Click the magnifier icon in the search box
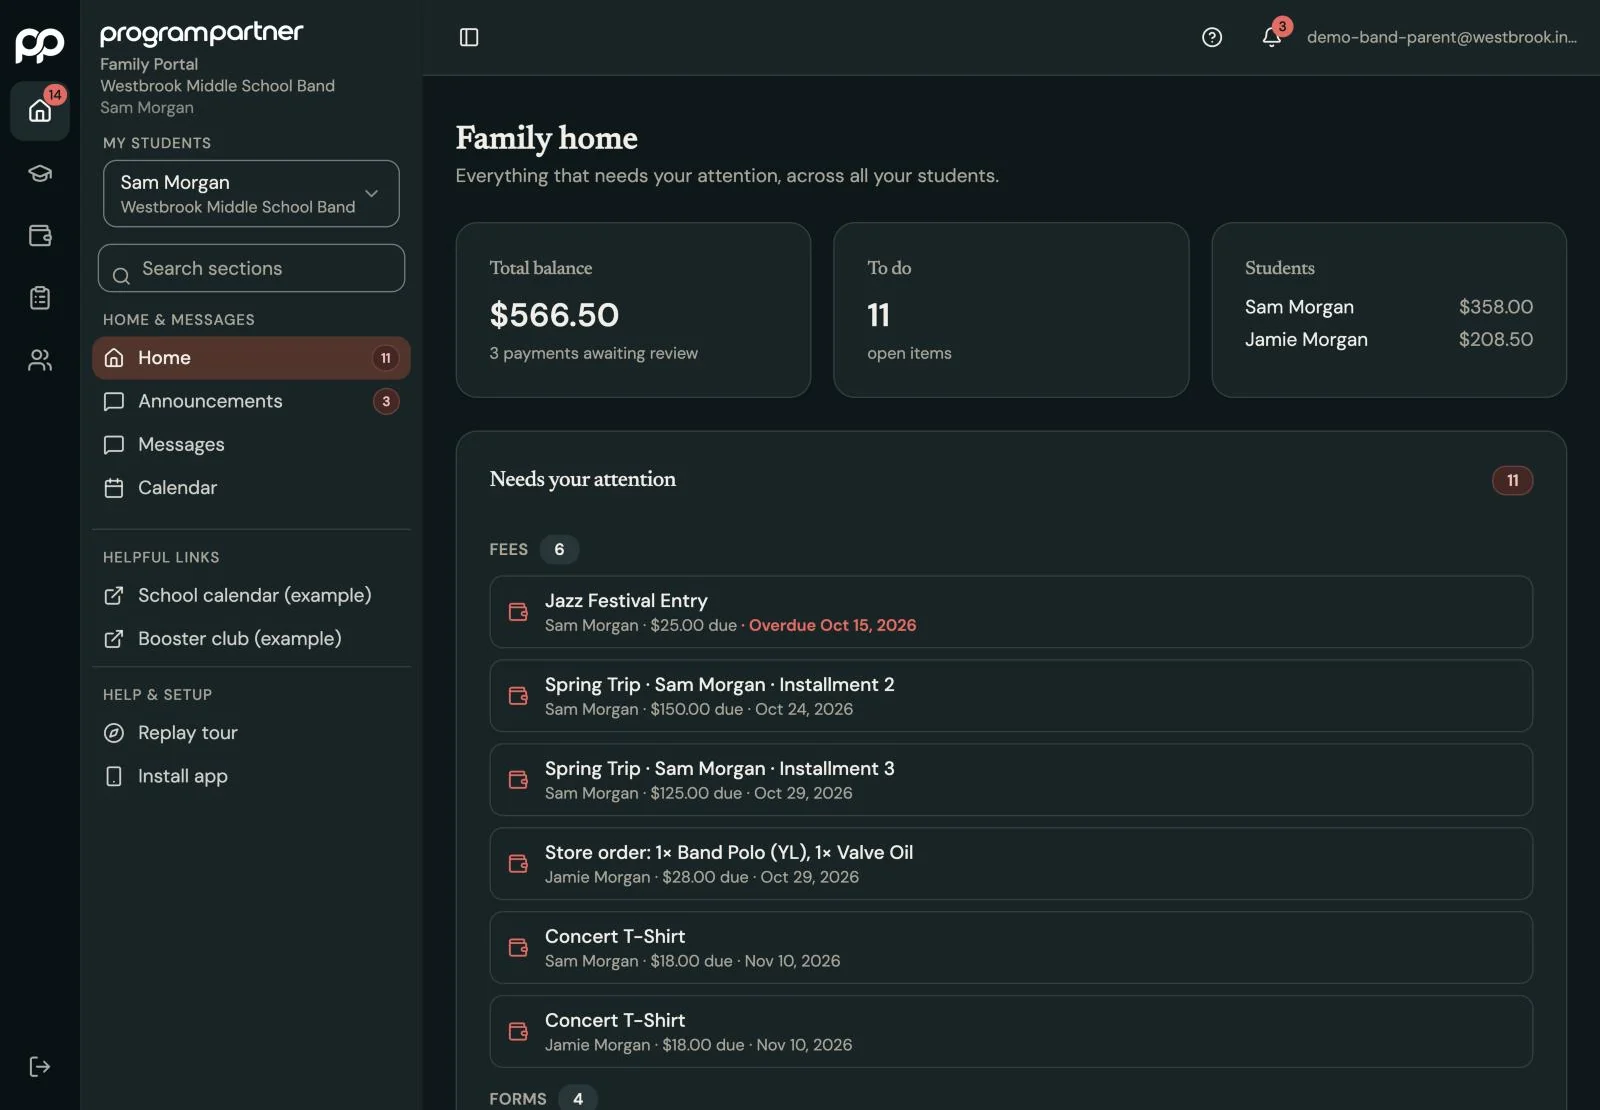The width and height of the screenshot is (1600, 1110). point(121,276)
